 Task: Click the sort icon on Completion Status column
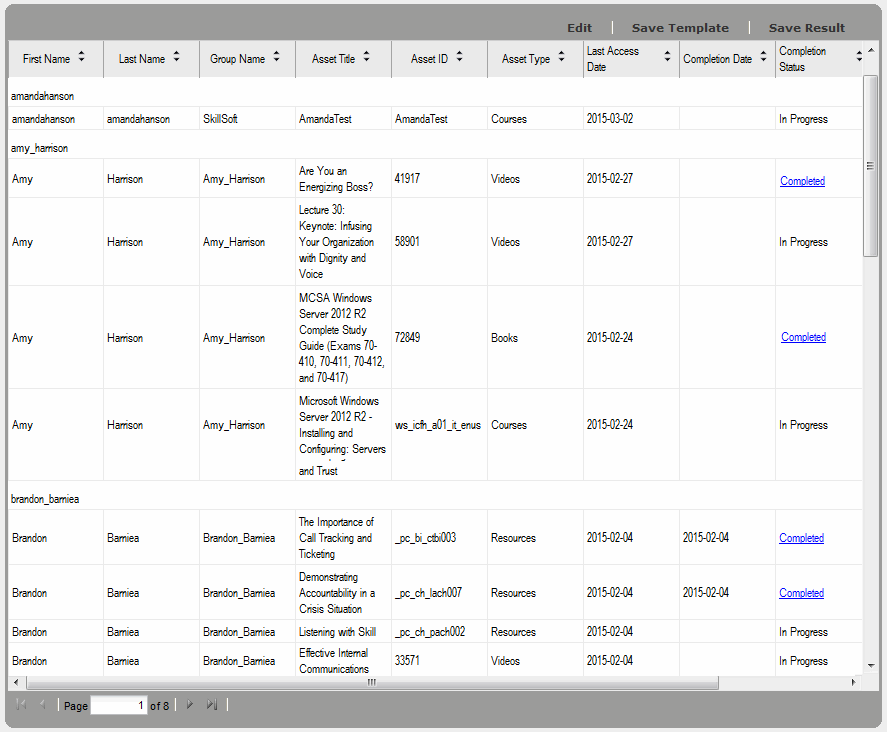click(x=858, y=57)
